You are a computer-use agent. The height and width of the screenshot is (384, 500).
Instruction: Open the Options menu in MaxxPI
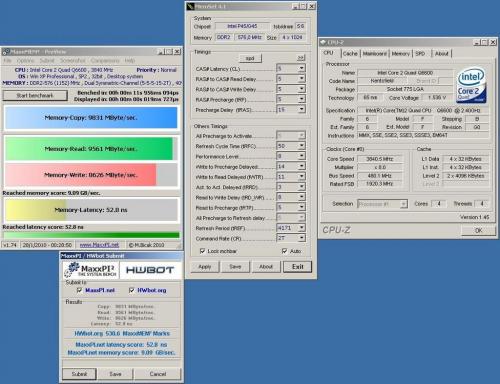(x=25, y=60)
